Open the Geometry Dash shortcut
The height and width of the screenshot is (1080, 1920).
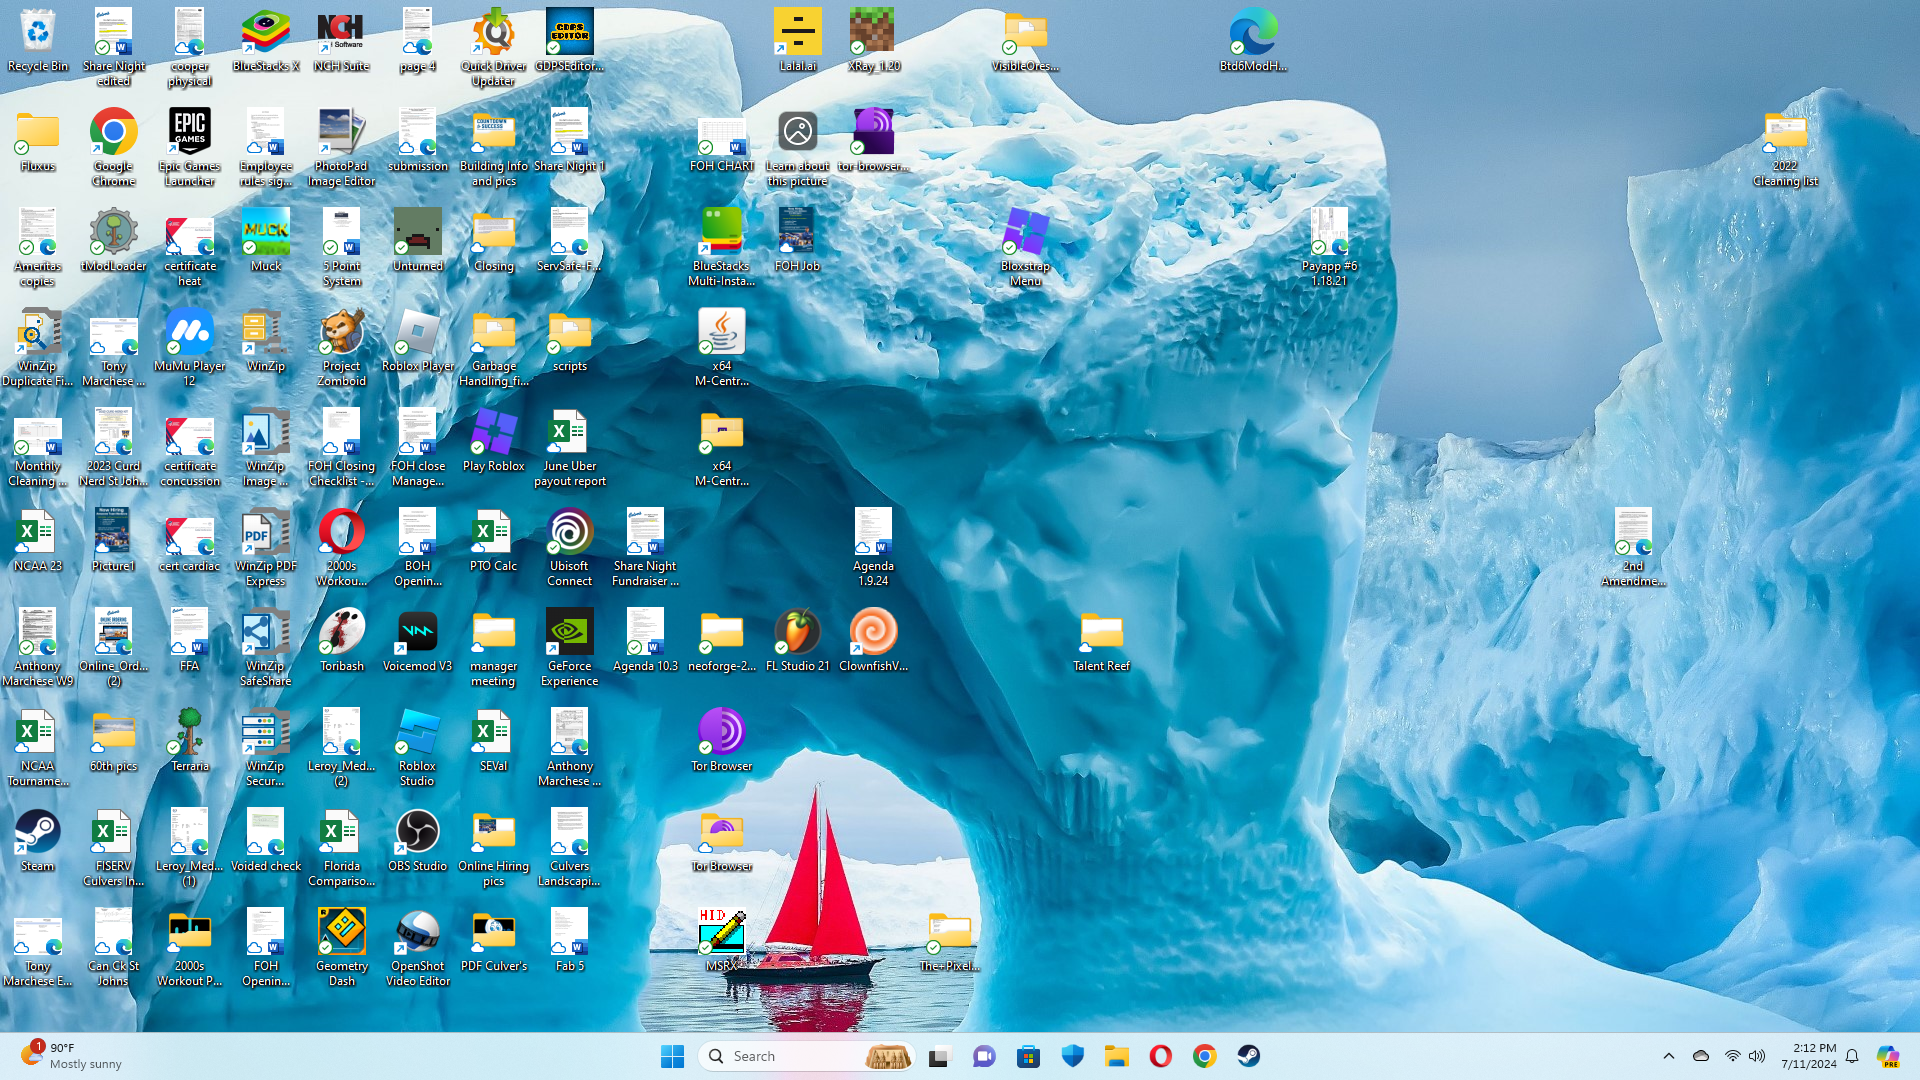click(x=341, y=932)
